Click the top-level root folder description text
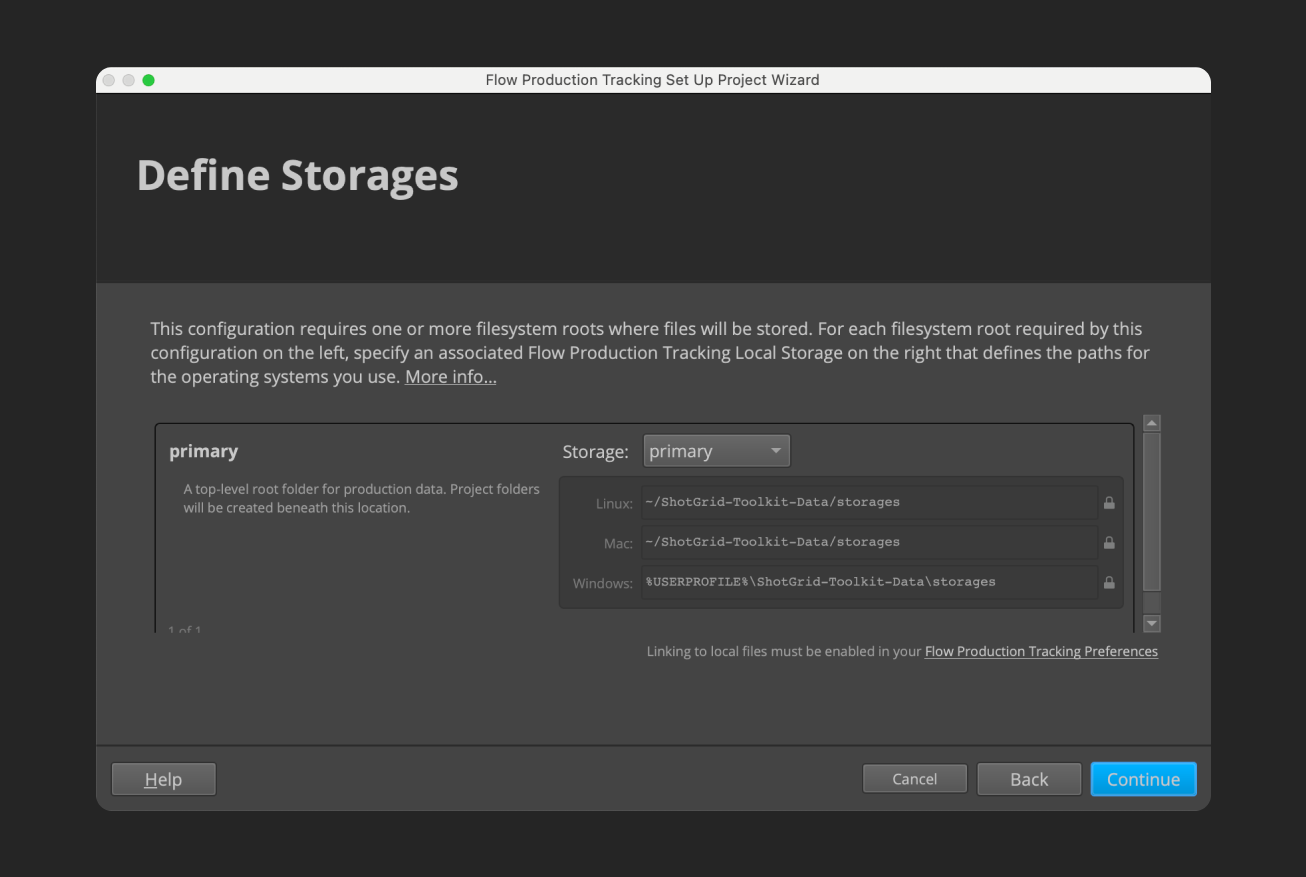 tap(362, 498)
